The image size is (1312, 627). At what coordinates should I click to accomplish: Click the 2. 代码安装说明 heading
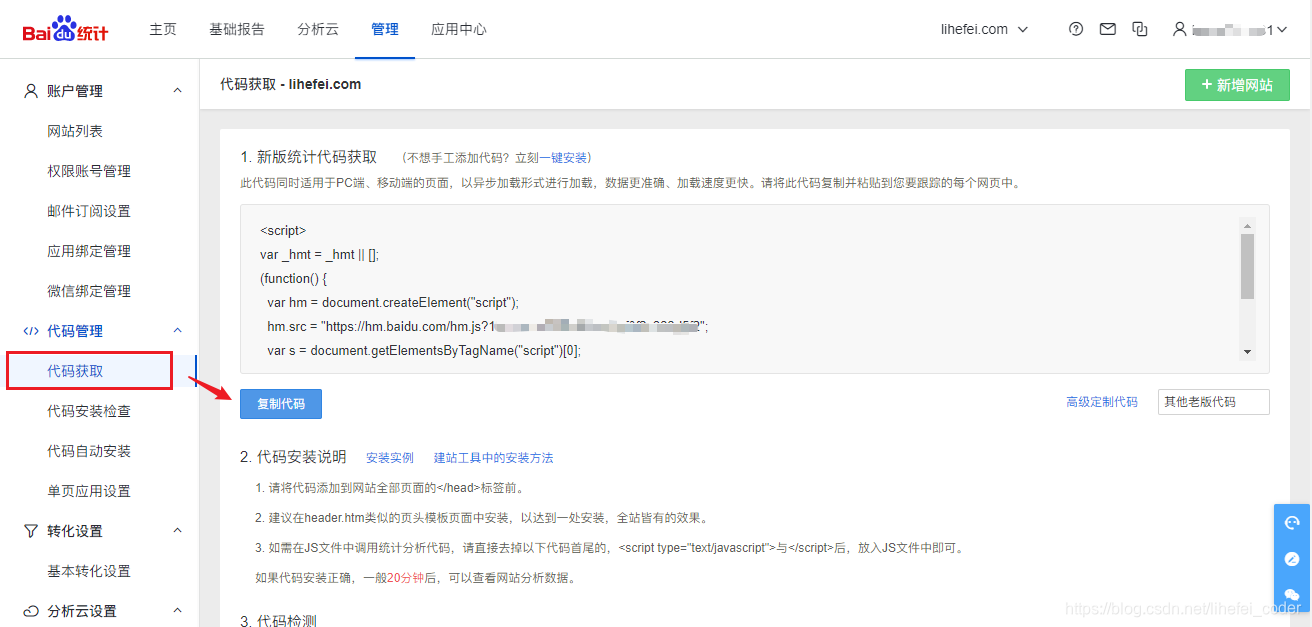tap(293, 457)
